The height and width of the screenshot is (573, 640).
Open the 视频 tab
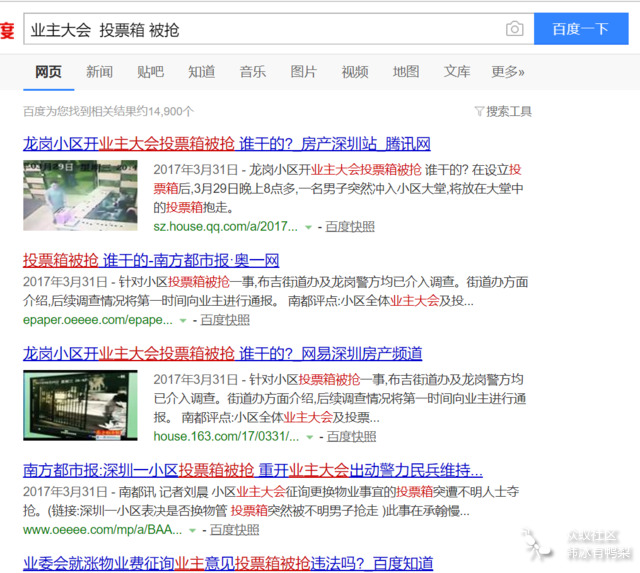pyautogui.click(x=355, y=72)
